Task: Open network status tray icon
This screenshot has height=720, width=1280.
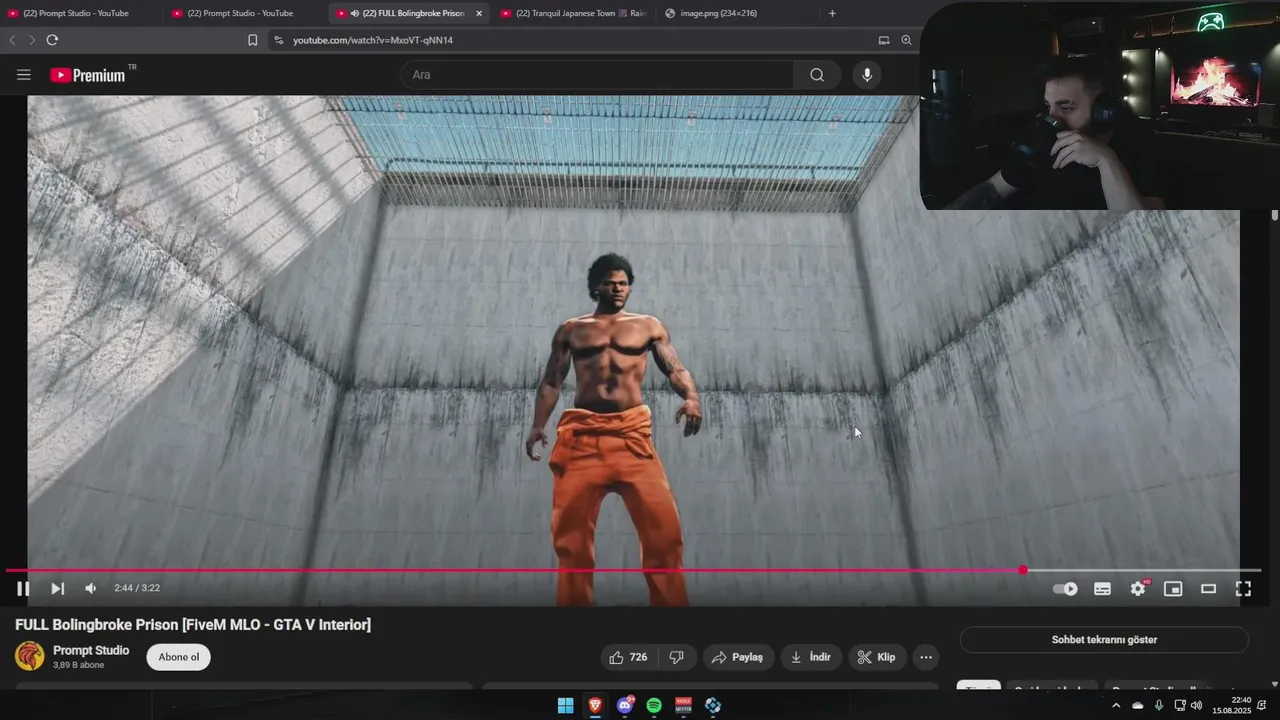Action: pos(1180,705)
